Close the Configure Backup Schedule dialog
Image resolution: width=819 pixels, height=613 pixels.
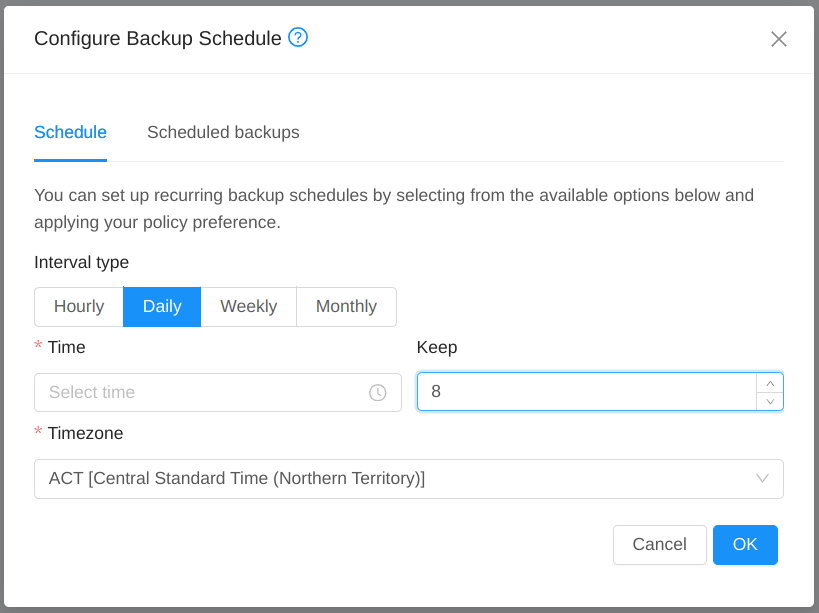point(779,39)
